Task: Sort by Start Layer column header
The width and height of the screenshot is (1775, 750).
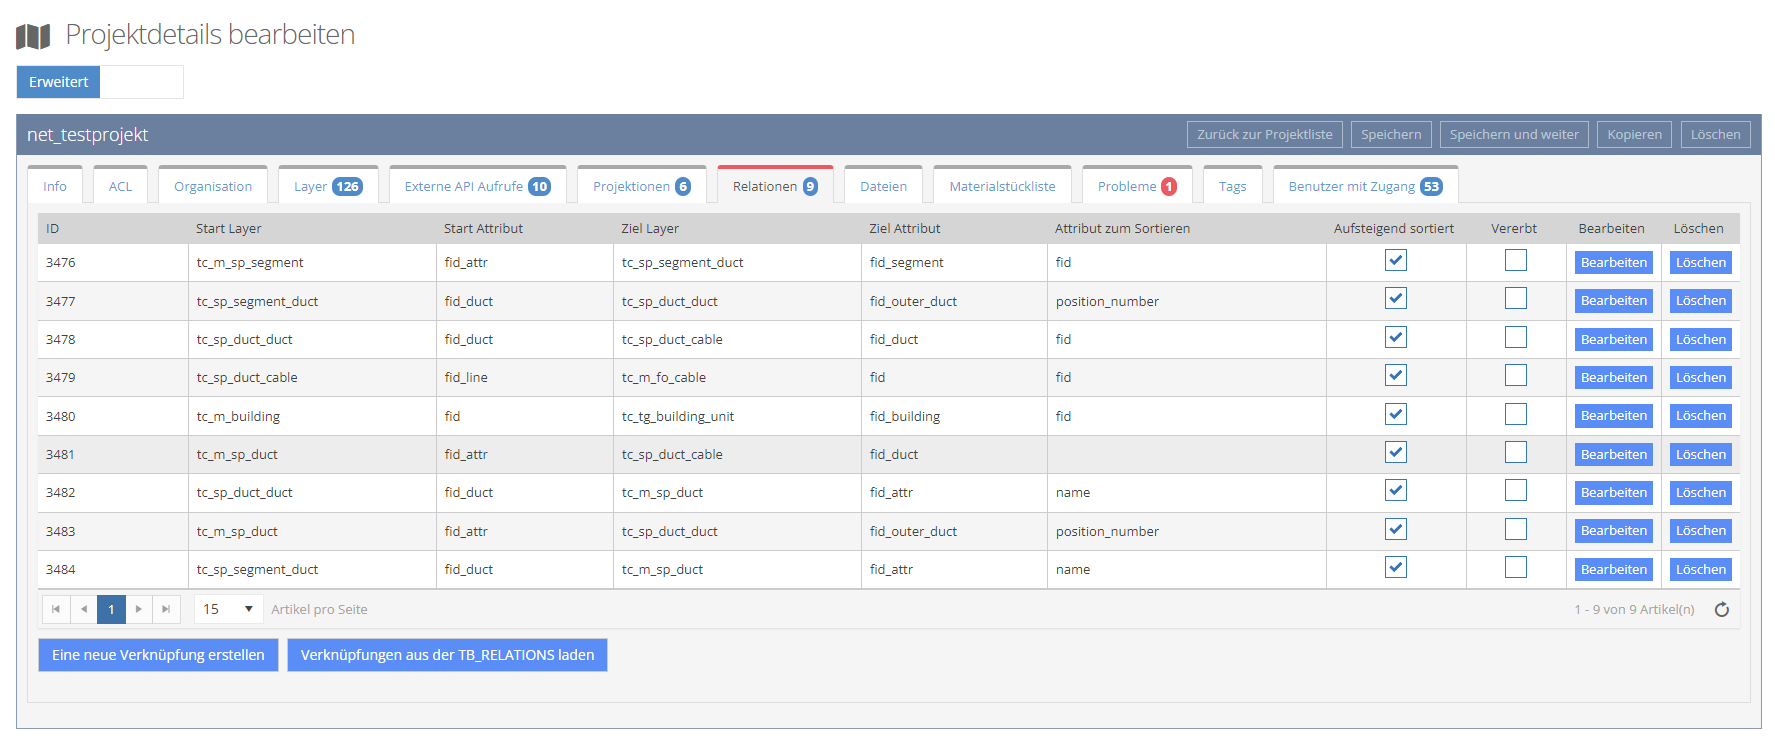Action: [x=229, y=229]
